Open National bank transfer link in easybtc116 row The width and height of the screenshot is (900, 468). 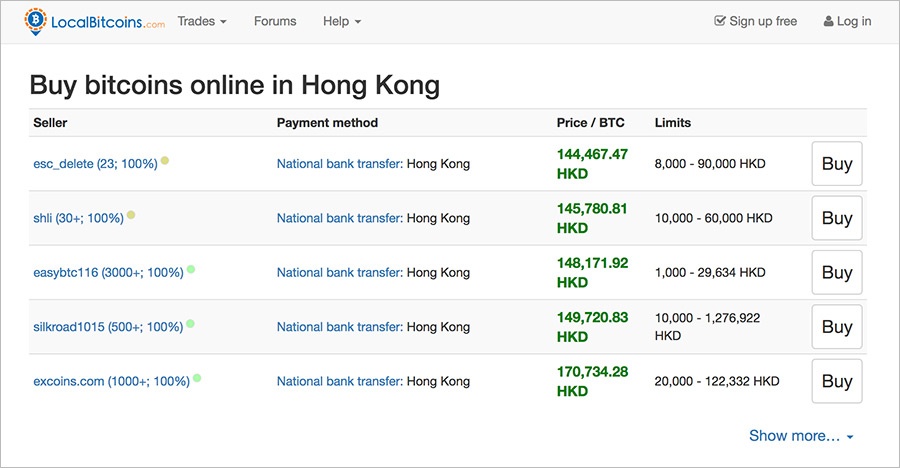click(x=340, y=272)
